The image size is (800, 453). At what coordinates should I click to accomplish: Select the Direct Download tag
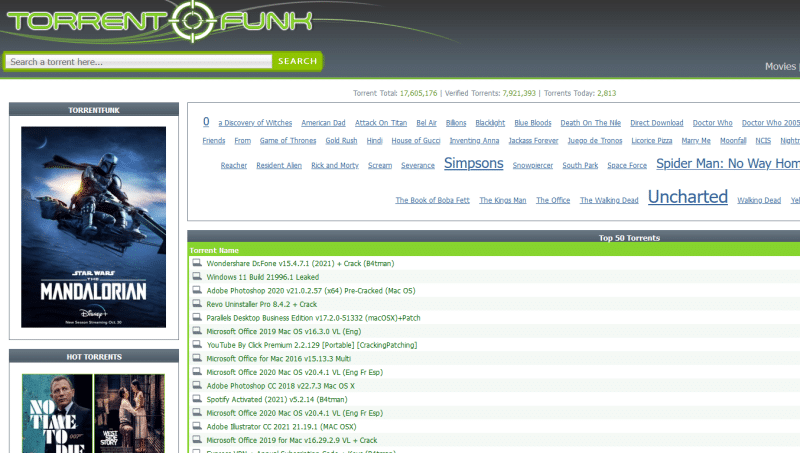[657, 123]
